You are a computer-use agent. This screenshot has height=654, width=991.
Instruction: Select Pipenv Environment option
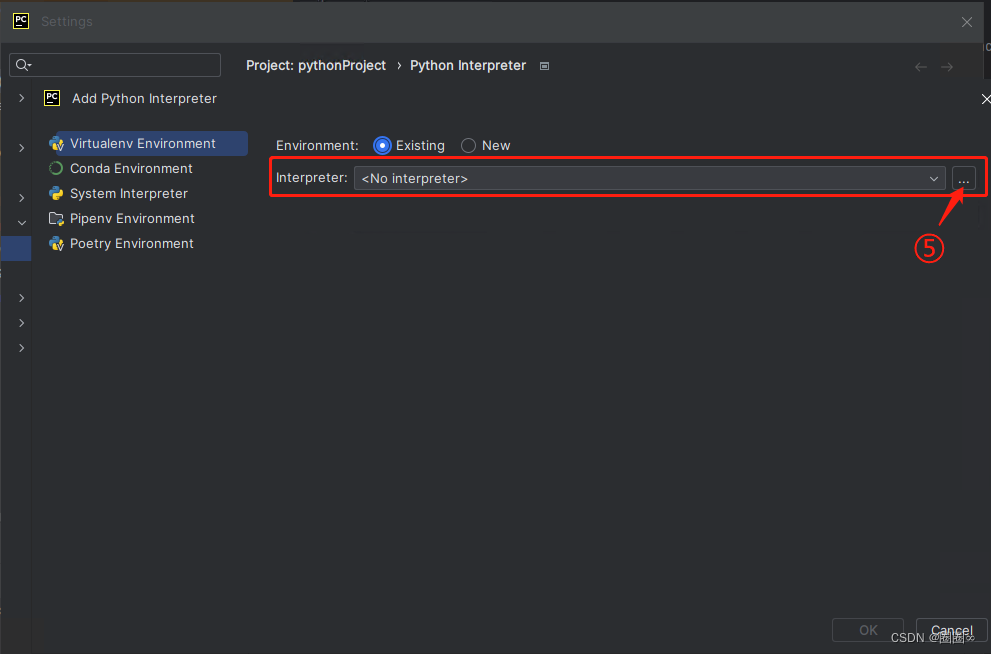pos(132,219)
